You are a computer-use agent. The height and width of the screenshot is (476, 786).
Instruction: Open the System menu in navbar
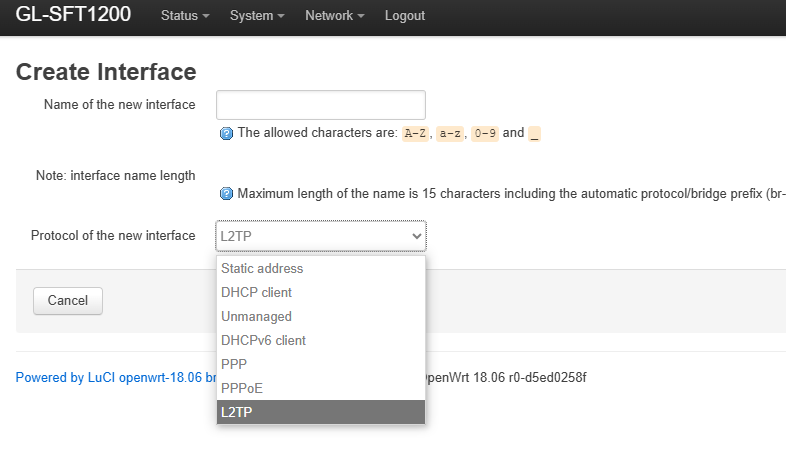(x=257, y=16)
